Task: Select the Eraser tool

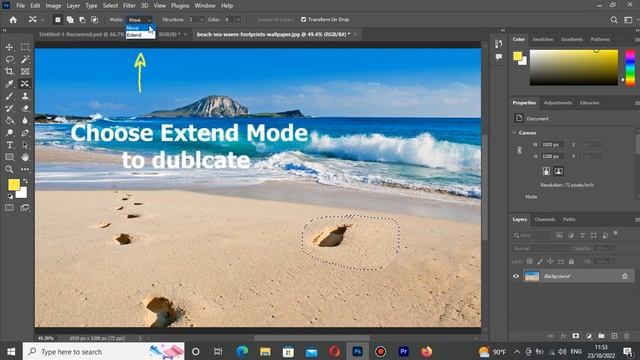Action: tap(25, 108)
